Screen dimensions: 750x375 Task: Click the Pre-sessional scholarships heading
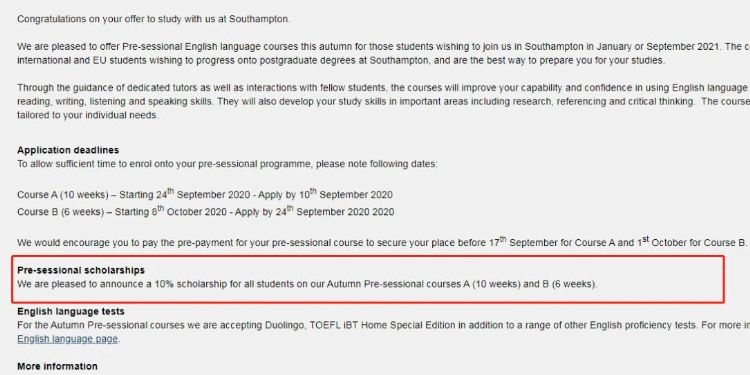coord(81,270)
